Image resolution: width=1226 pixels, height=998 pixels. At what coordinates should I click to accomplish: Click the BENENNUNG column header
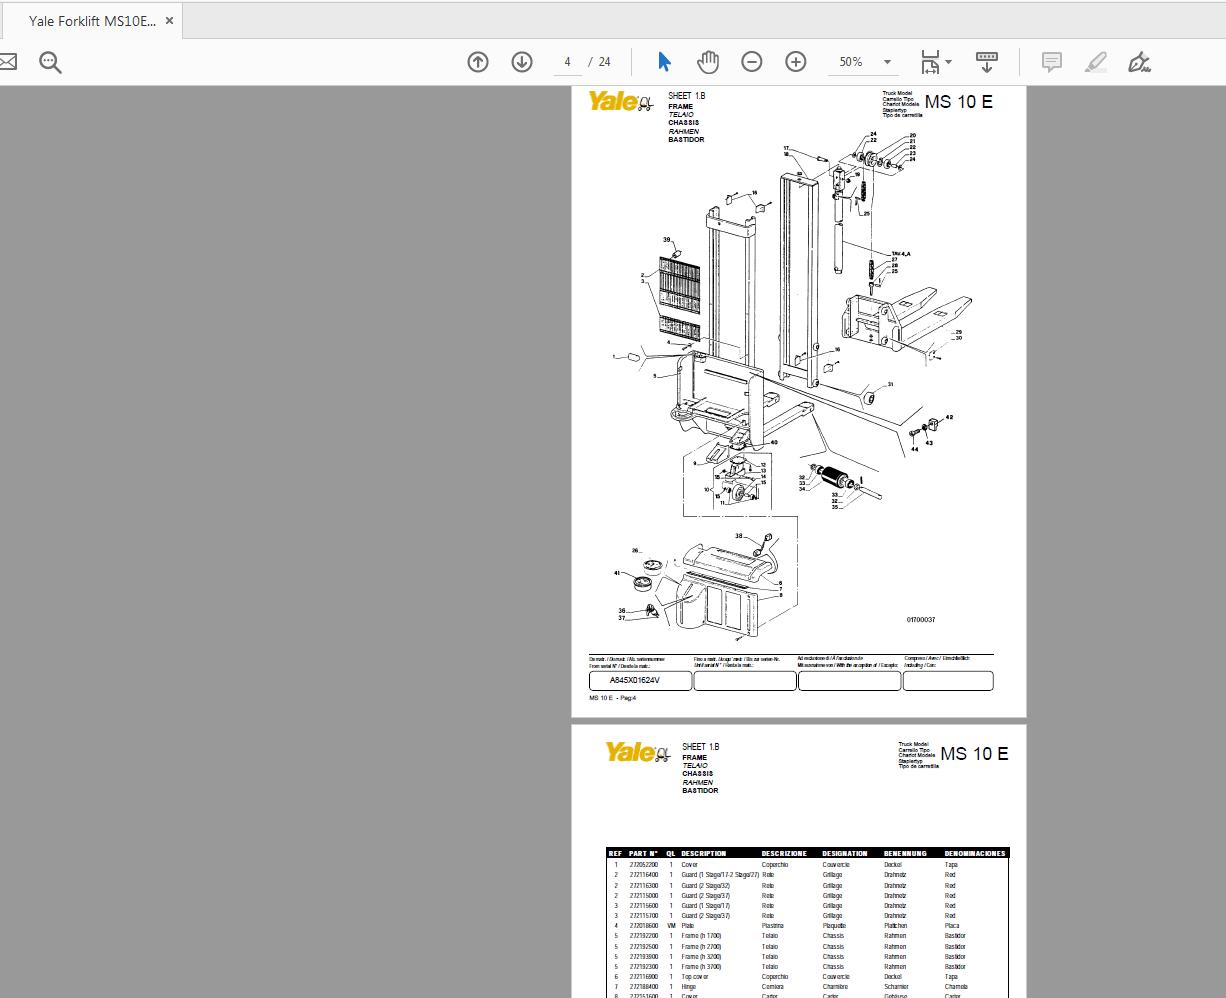905,854
